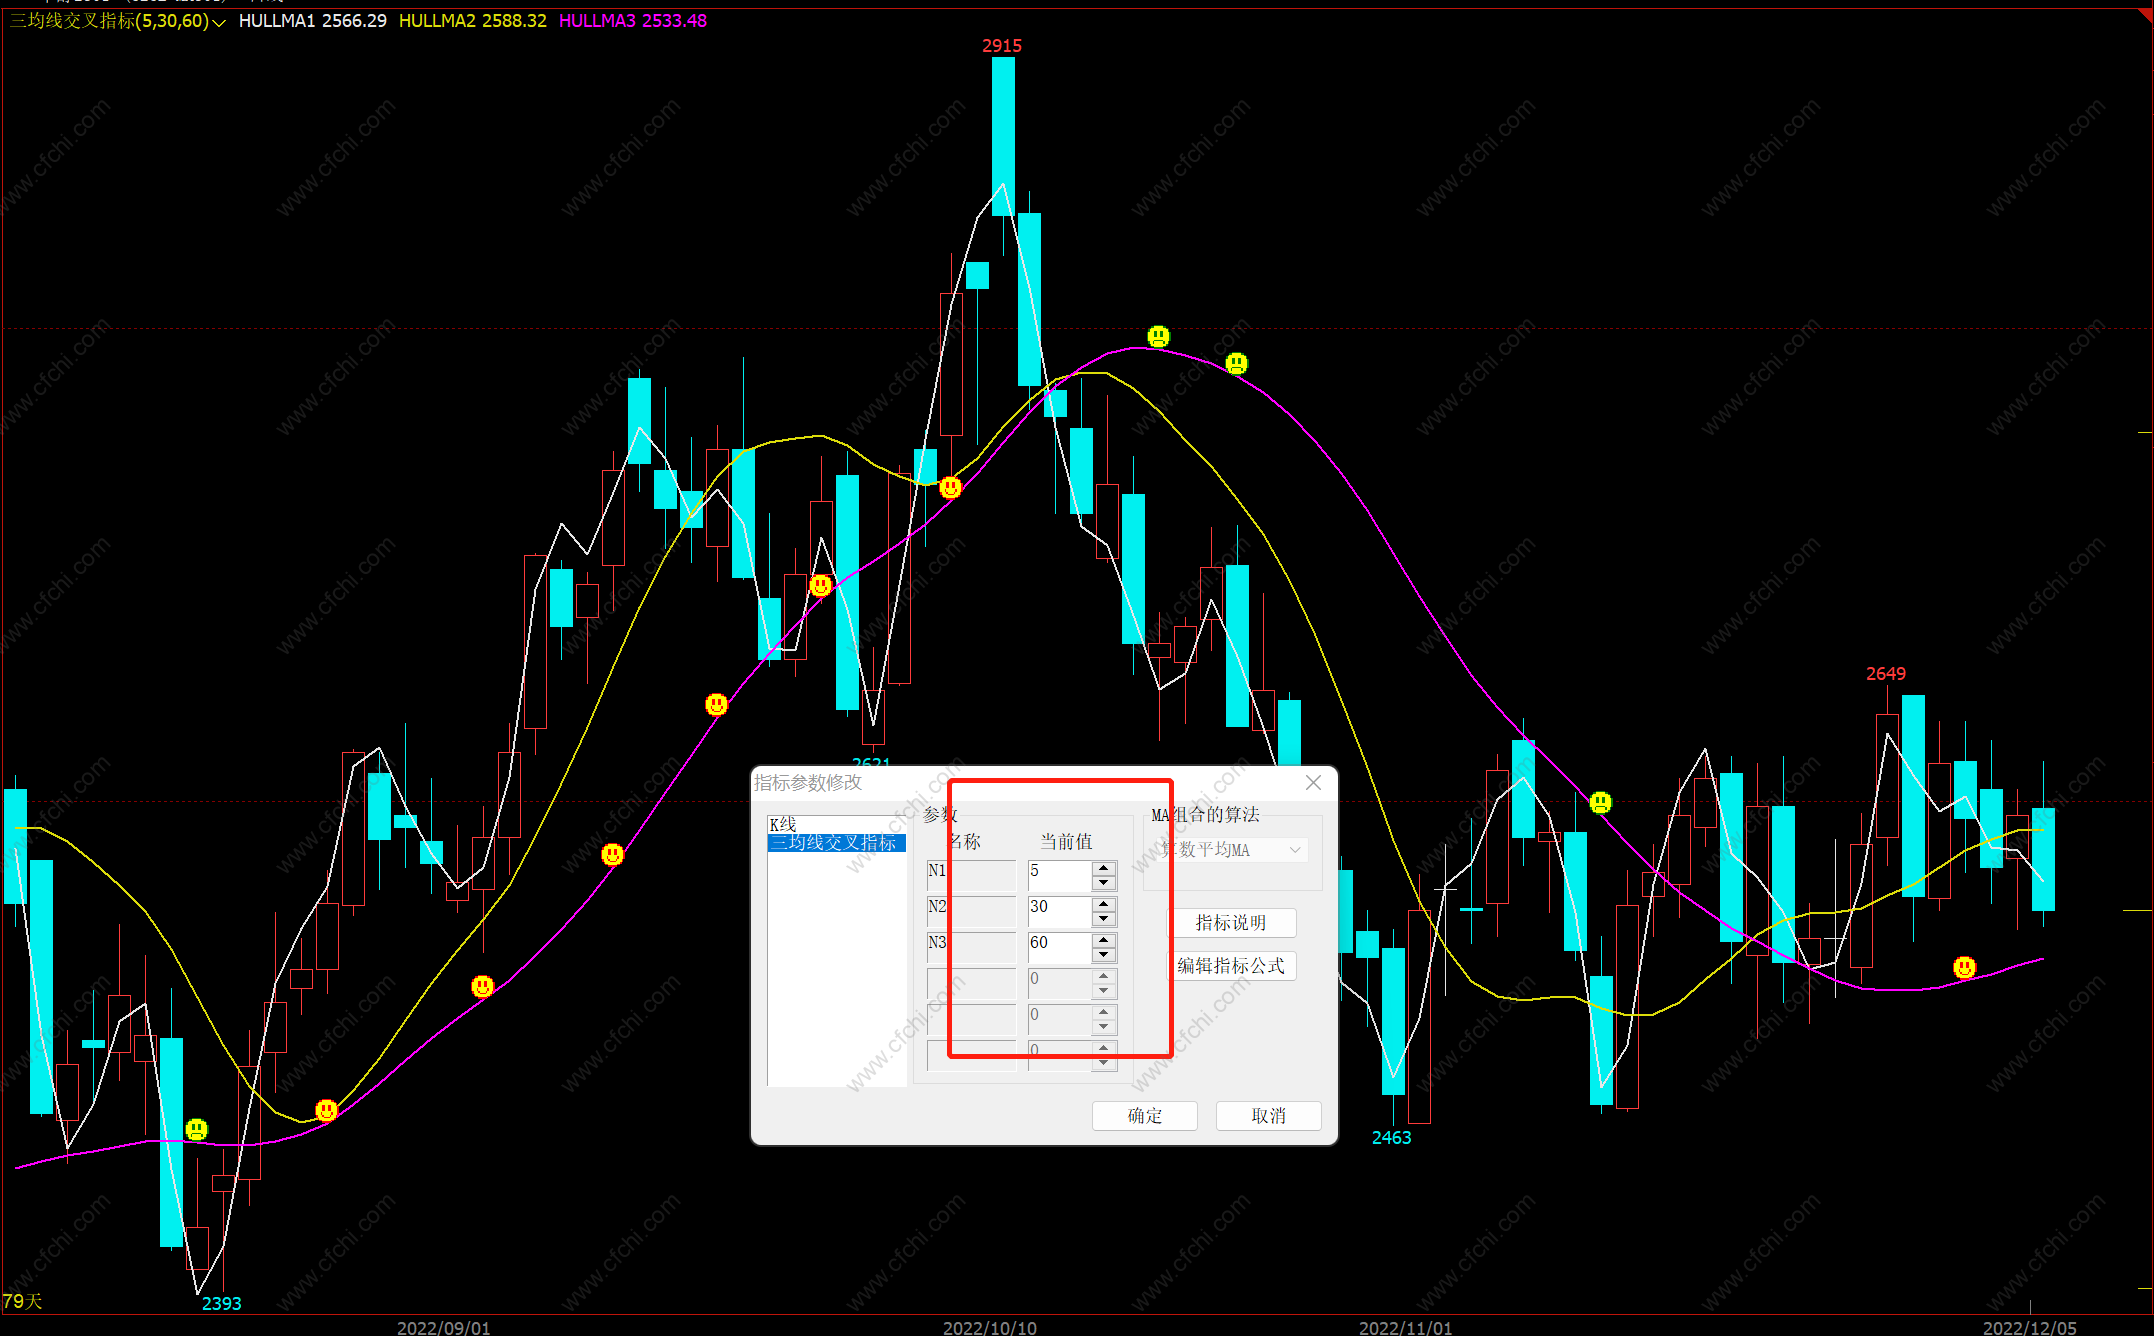Viewport: 2154px width, 1336px height.
Task: Decrease N2 value with down arrow
Action: [x=1104, y=919]
